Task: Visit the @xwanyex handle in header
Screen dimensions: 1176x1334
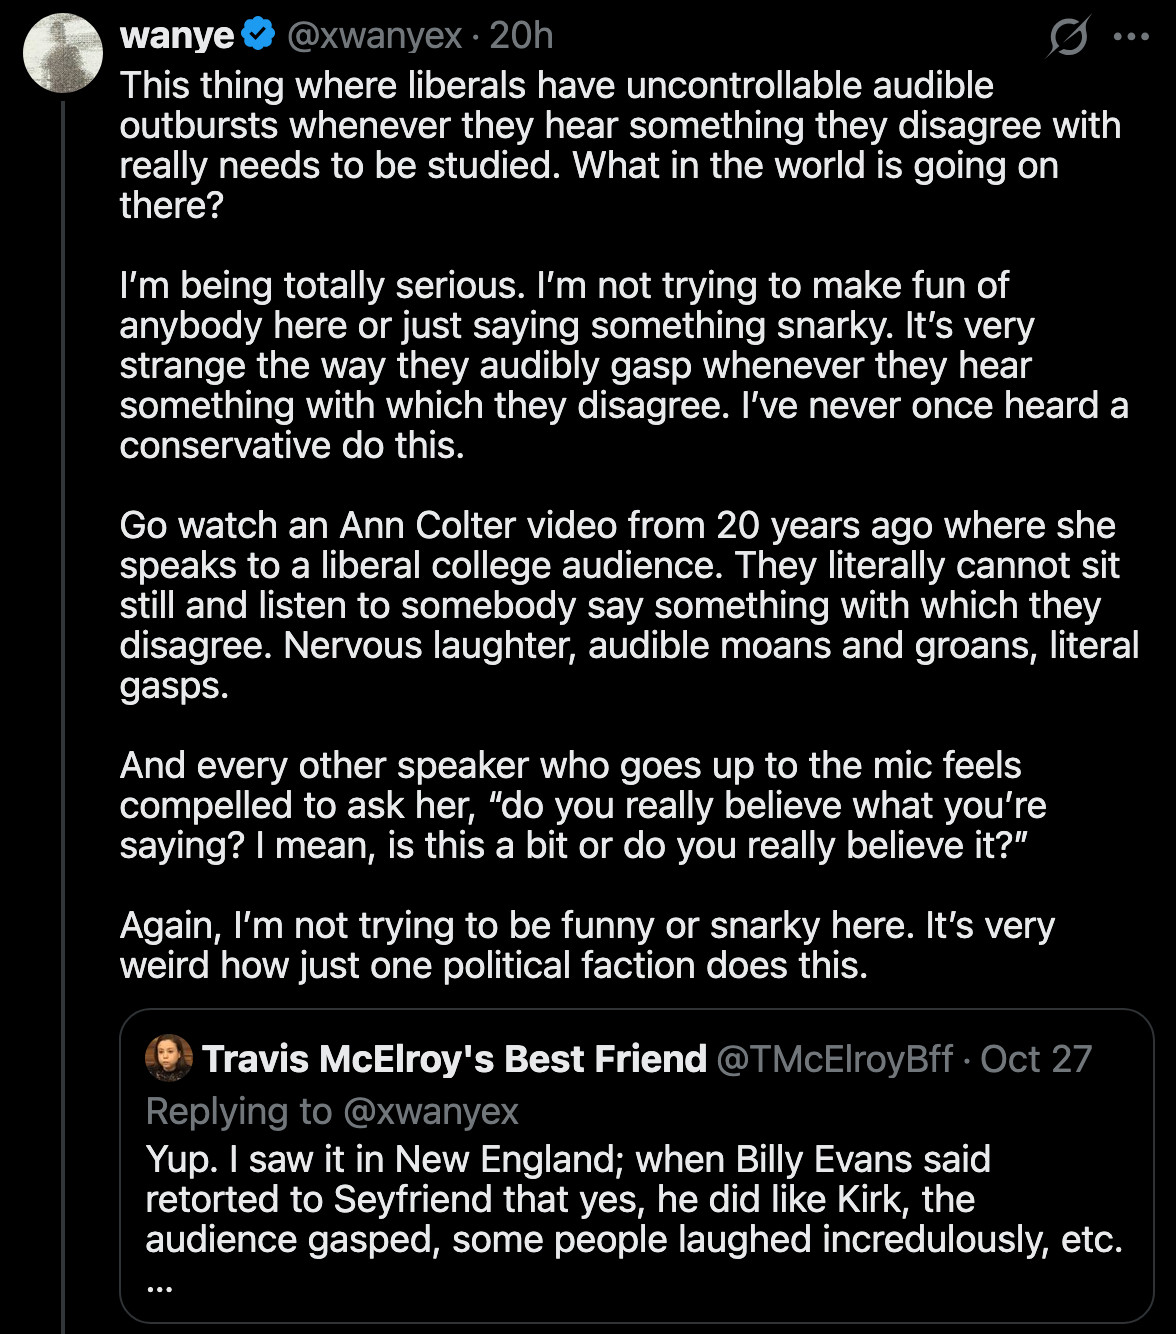Action: (375, 36)
